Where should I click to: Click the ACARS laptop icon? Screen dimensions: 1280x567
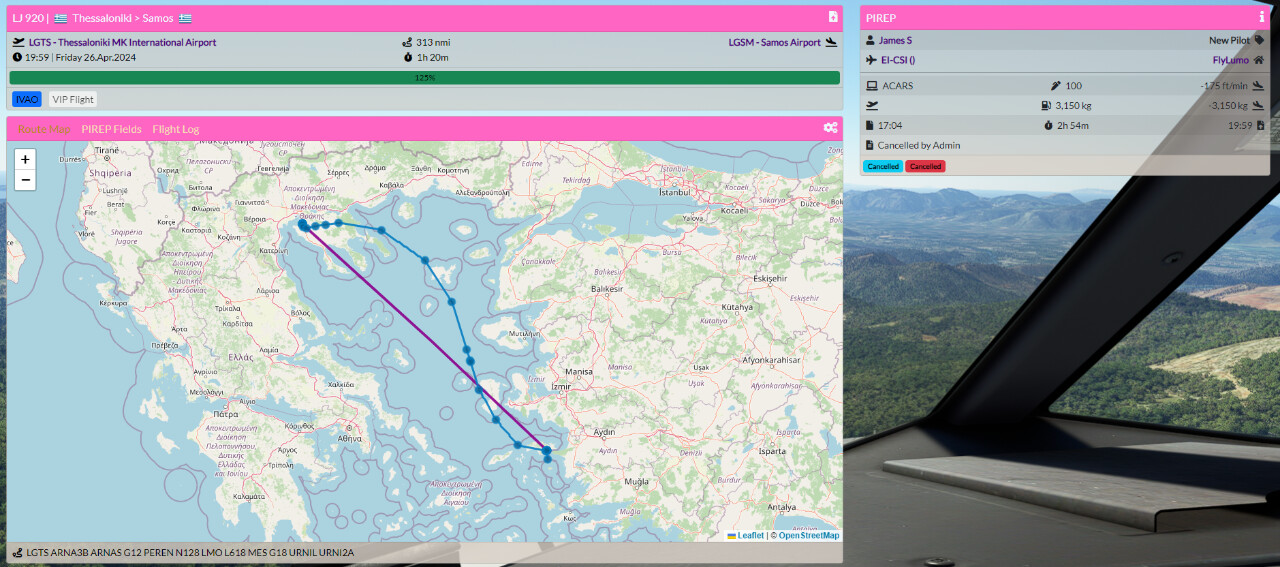click(871, 86)
